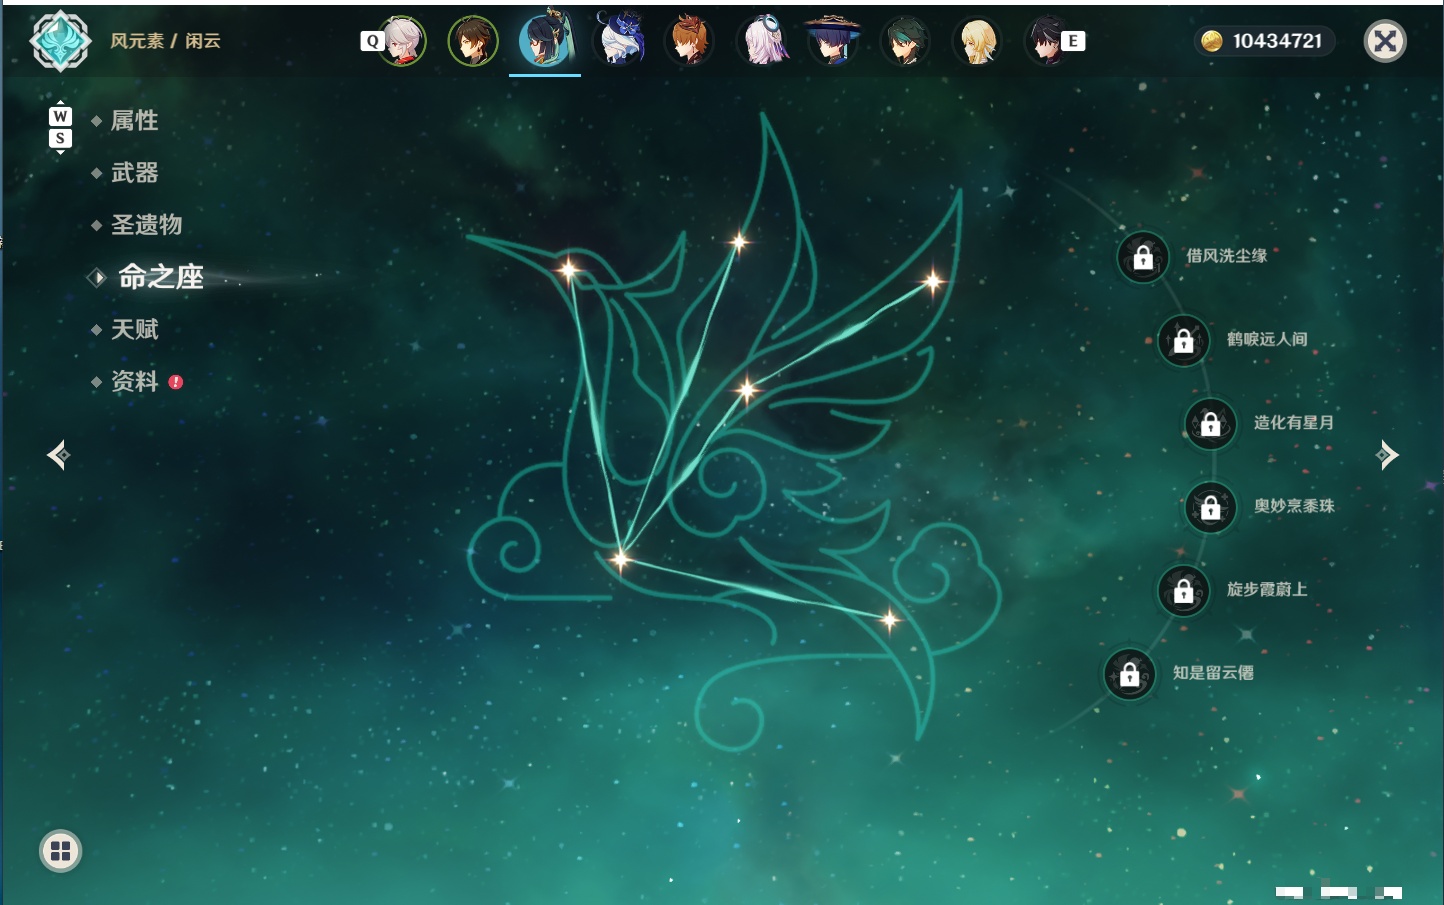Go to previous character with left arrow
Image resolution: width=1444 pixels, height=905 pixels.
58,455
